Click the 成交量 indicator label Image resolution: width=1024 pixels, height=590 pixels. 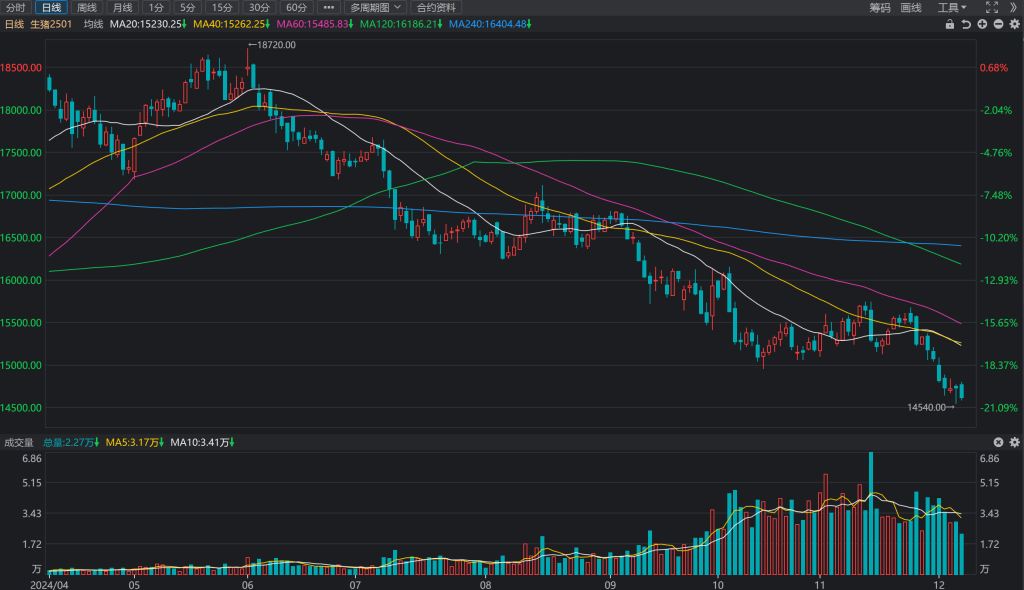[x=19, y=442]
